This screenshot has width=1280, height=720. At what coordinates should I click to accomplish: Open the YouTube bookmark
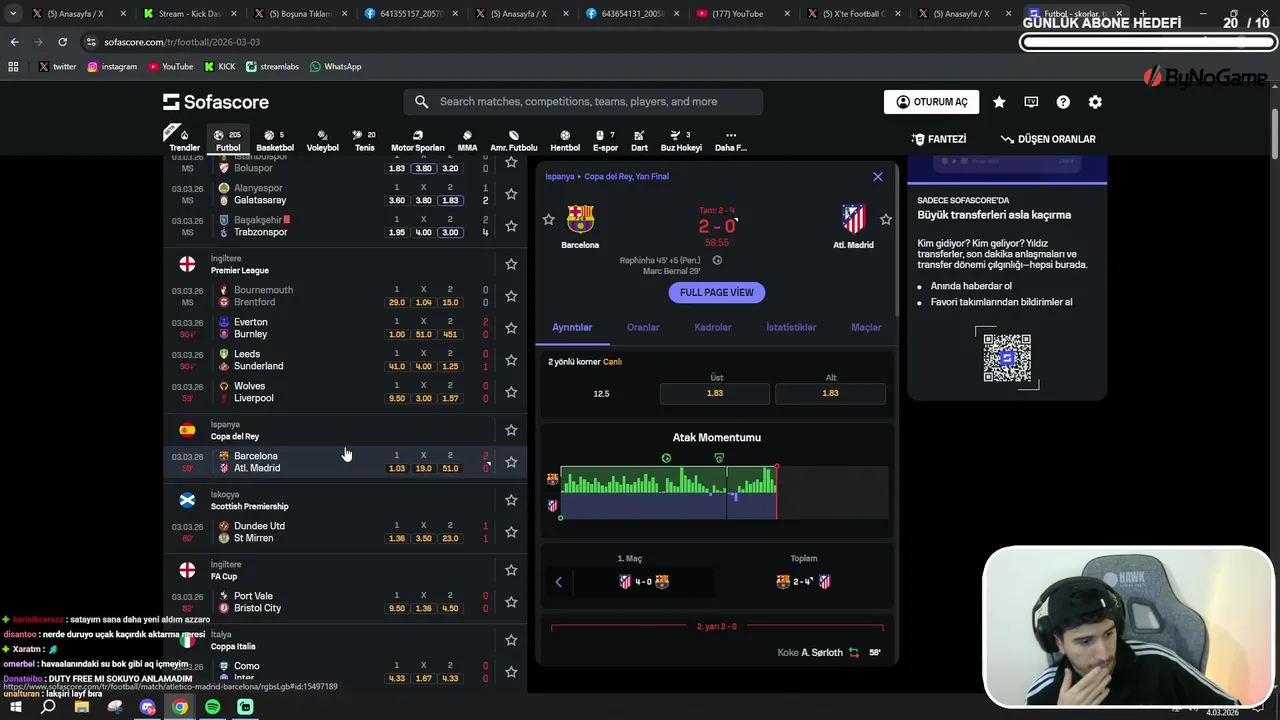coord(170,66)
